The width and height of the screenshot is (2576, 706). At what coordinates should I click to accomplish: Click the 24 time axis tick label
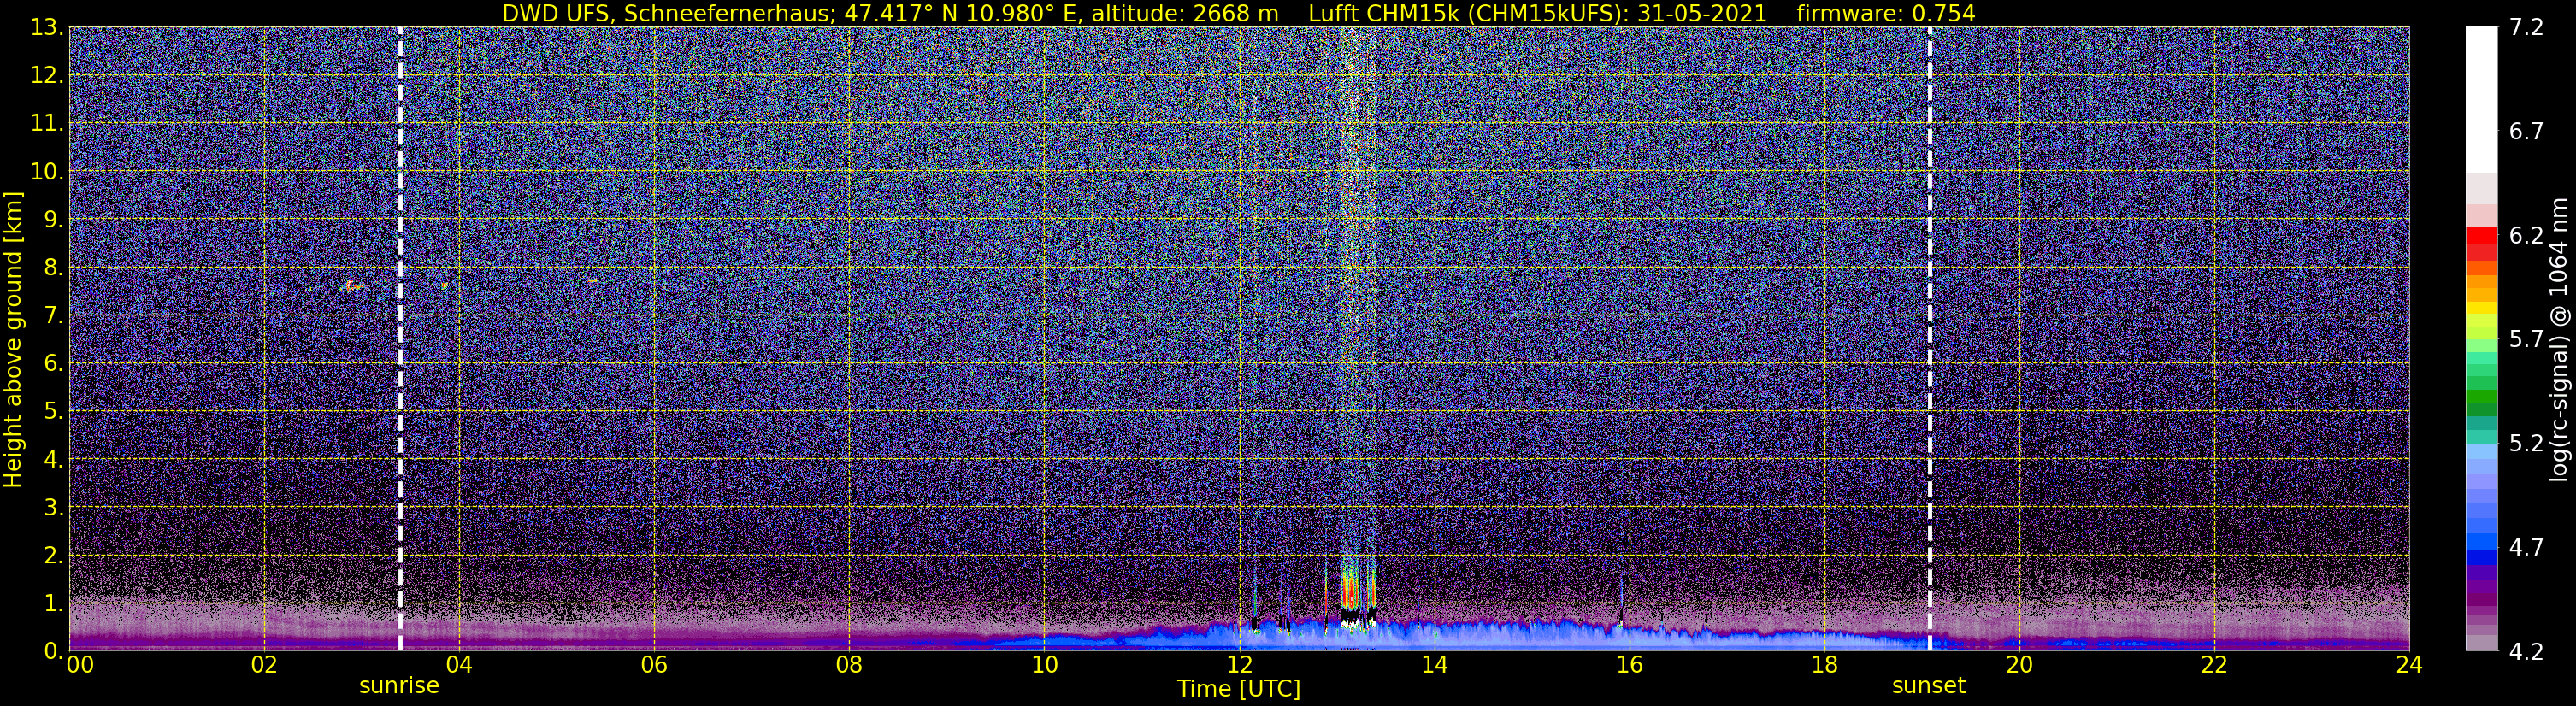tap(2409, 666)
